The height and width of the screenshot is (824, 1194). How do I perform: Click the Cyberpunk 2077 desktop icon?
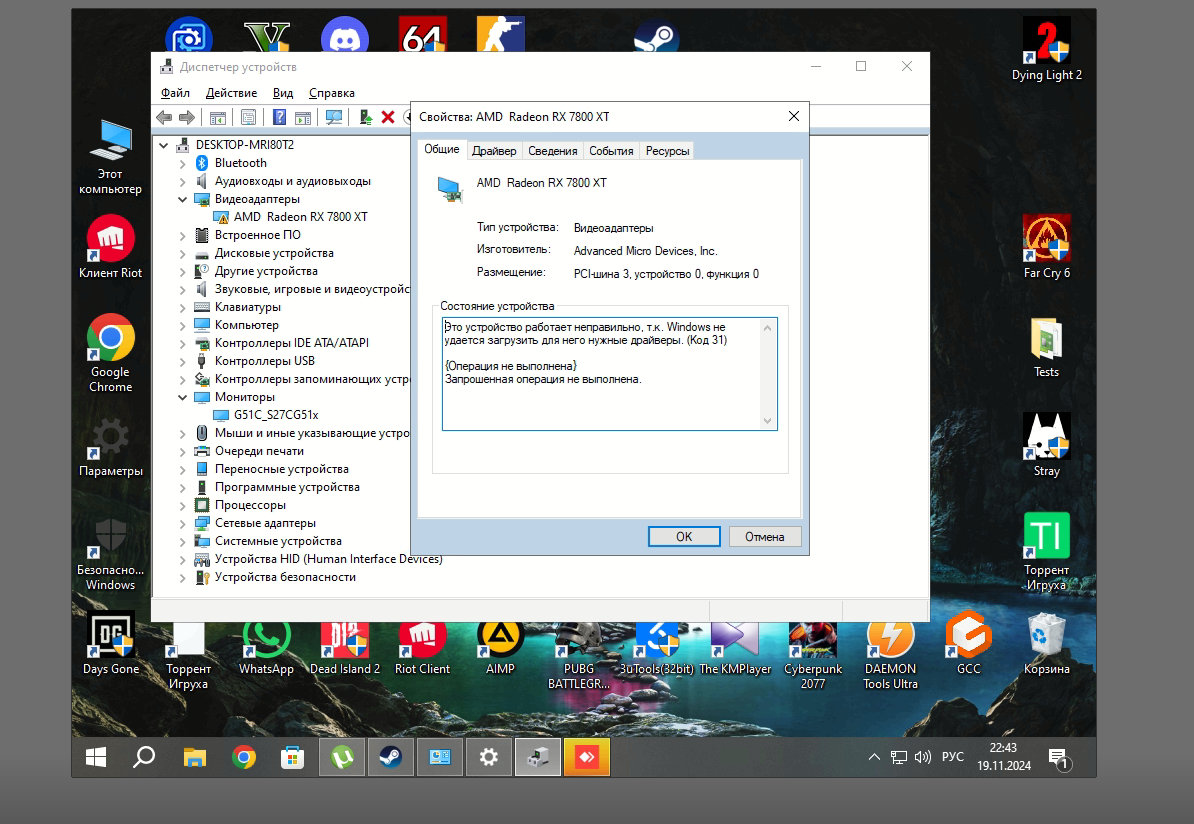pos(812,656)
